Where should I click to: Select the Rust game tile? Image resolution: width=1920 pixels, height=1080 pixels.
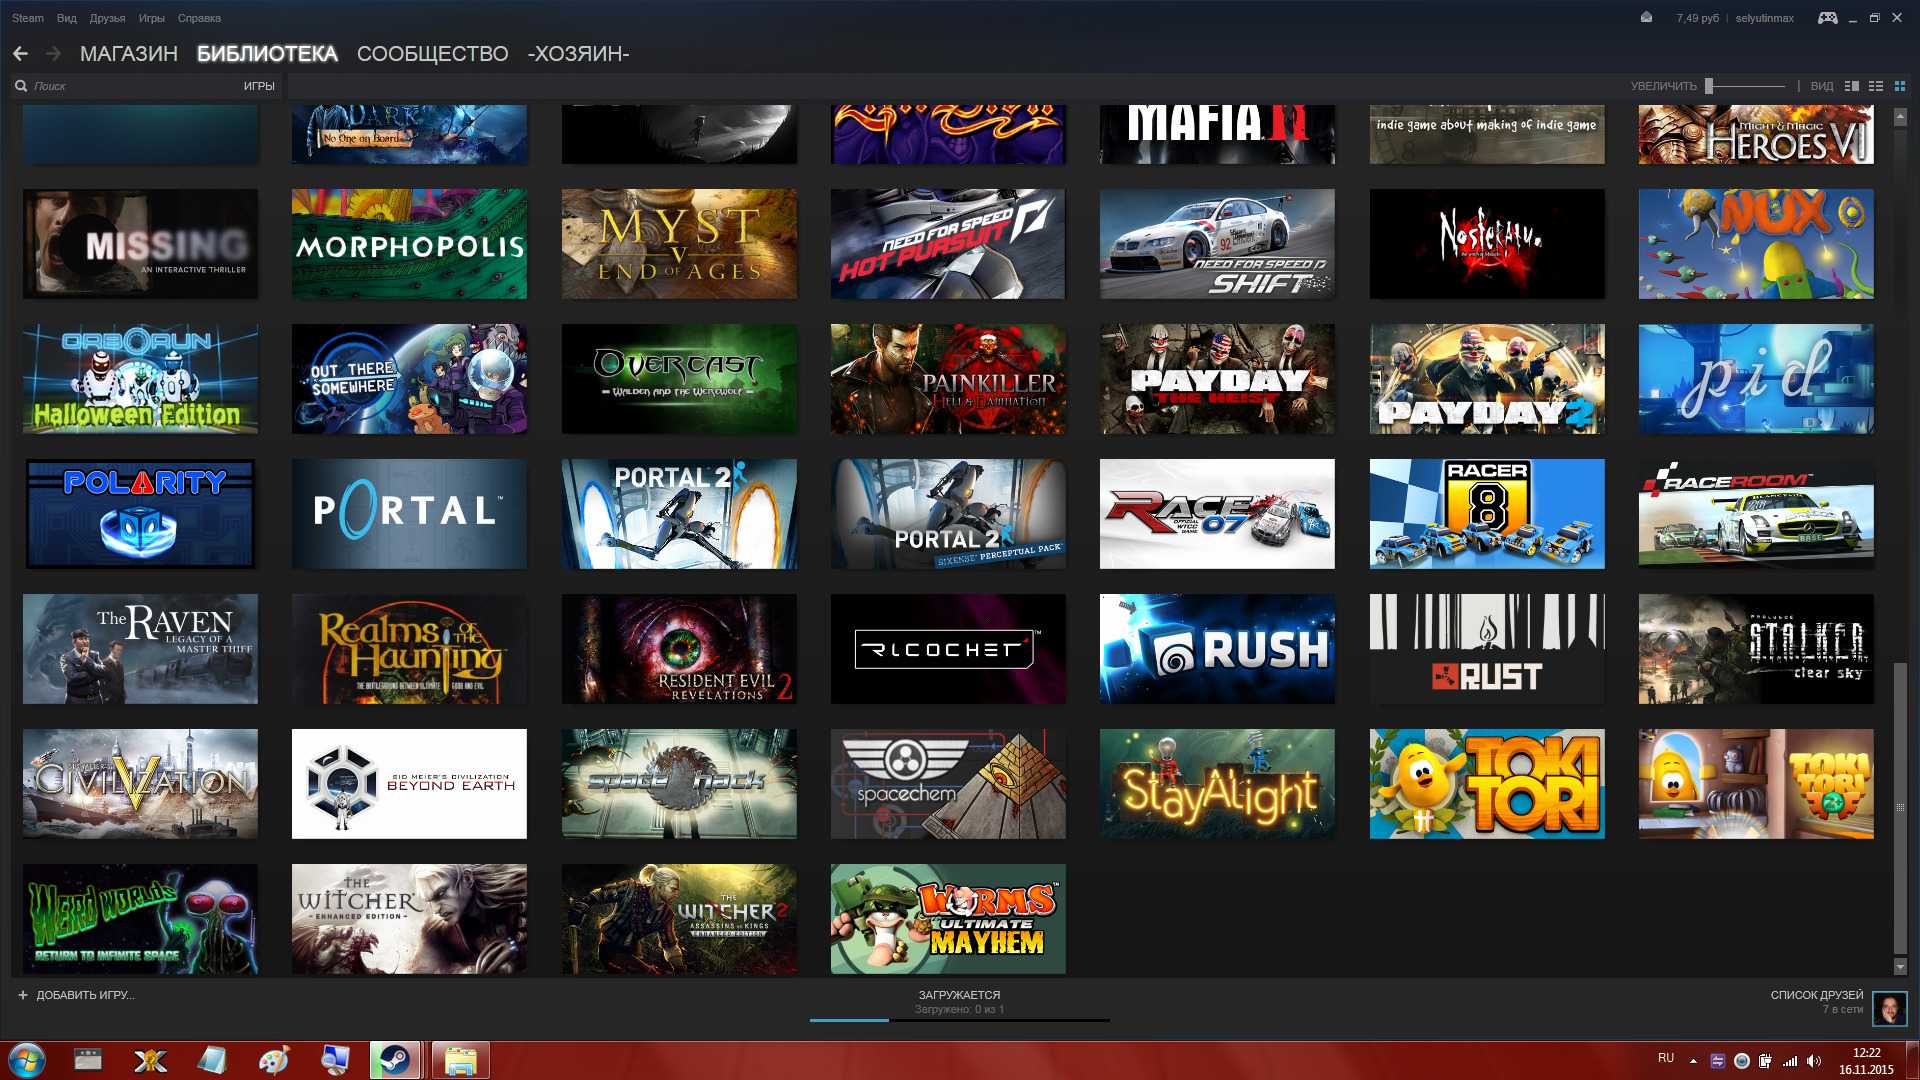coord(1487,648)
